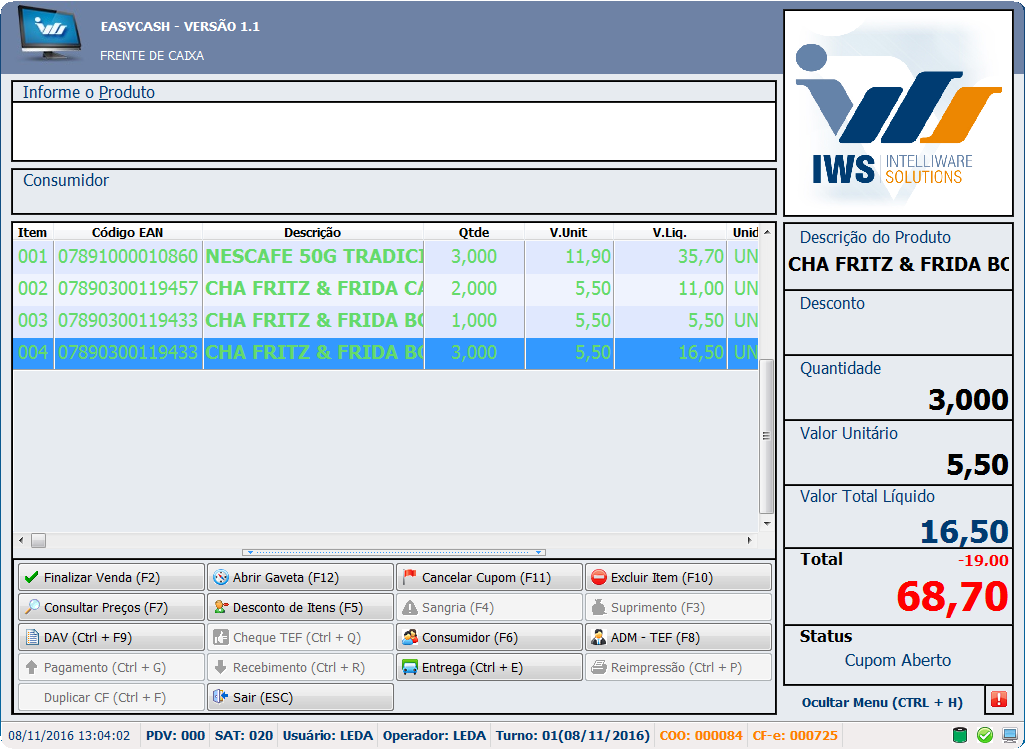Click the green check status icon in status bar
This screenshot has width=1025, height=749.
[984, 735]
